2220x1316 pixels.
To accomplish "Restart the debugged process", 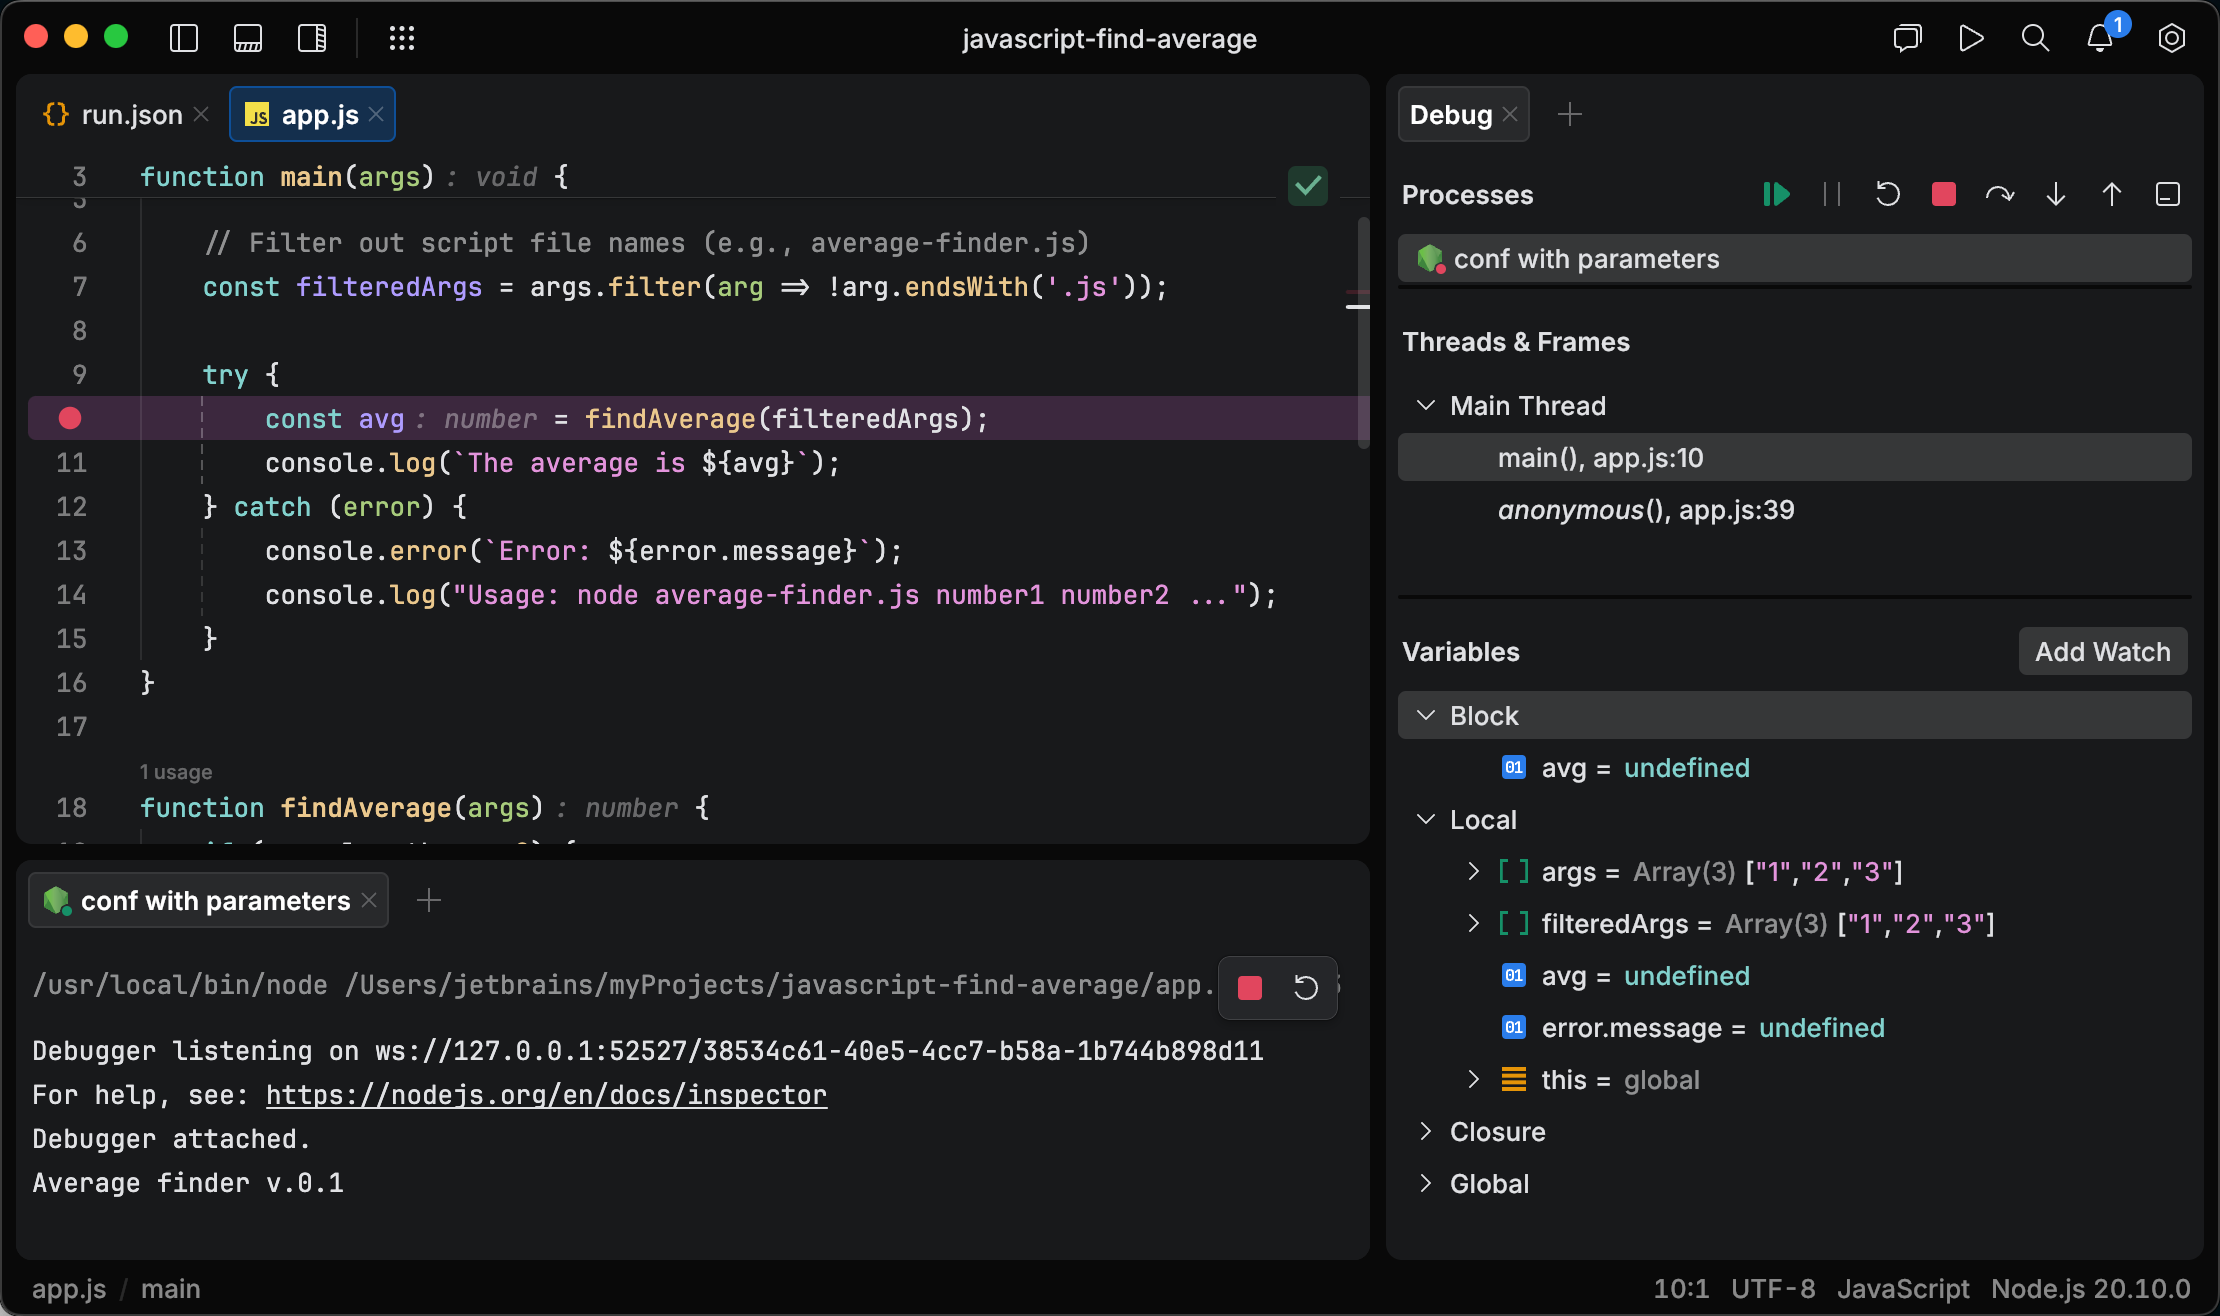I will 1888,194.
